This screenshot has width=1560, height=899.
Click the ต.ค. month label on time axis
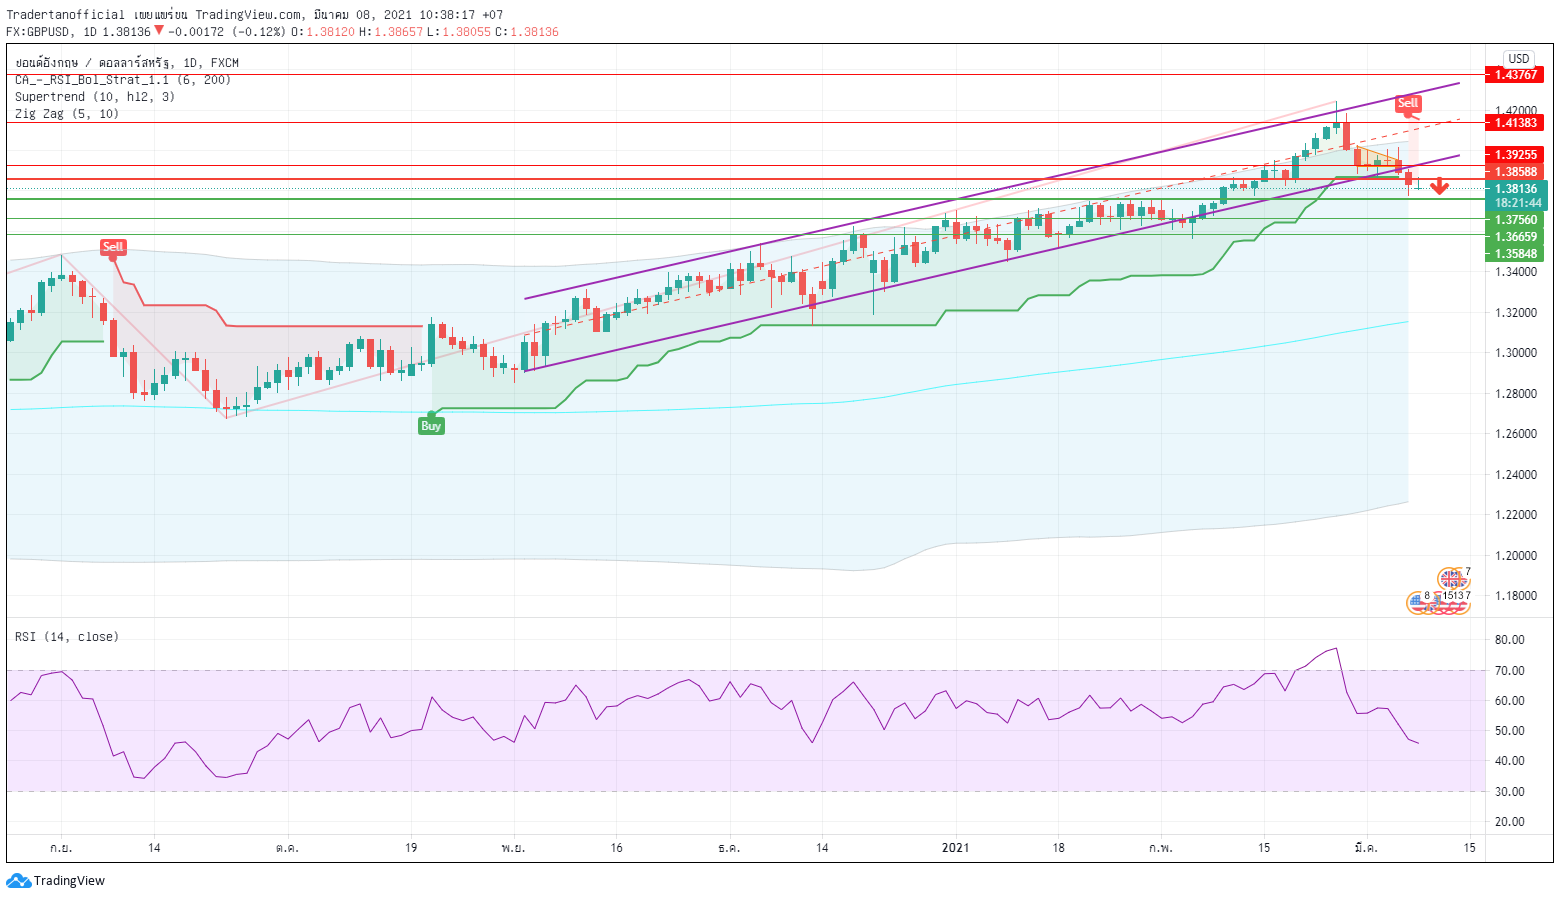287,848
